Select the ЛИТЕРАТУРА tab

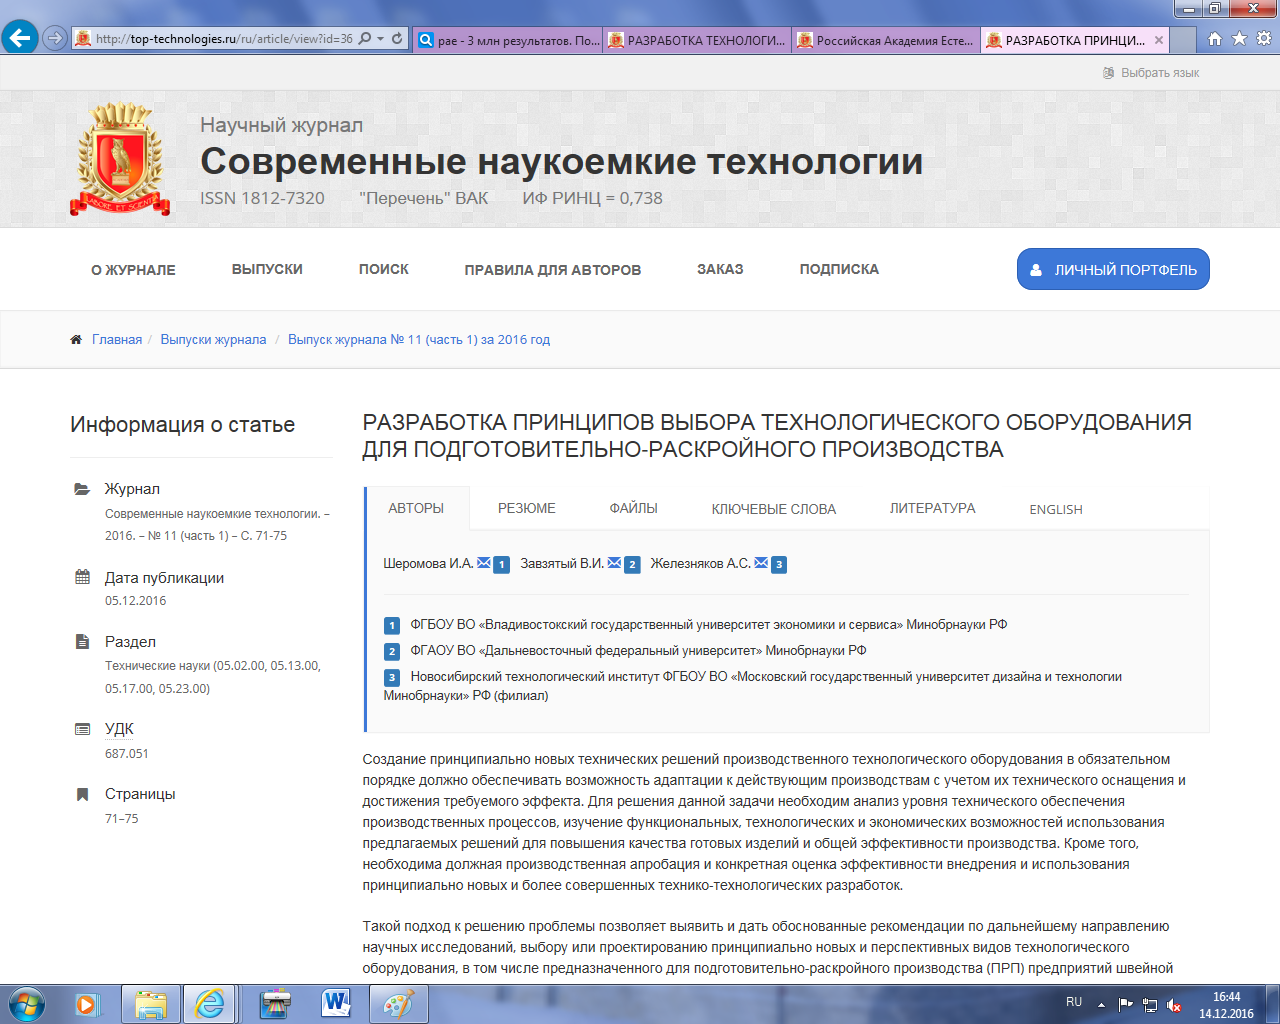pos(932,508)
